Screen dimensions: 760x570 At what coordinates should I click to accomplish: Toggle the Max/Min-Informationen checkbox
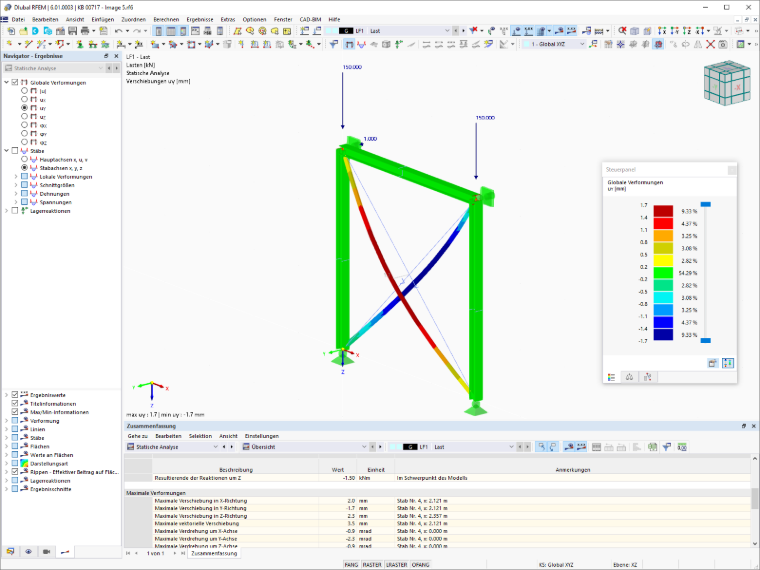(15, 412)
